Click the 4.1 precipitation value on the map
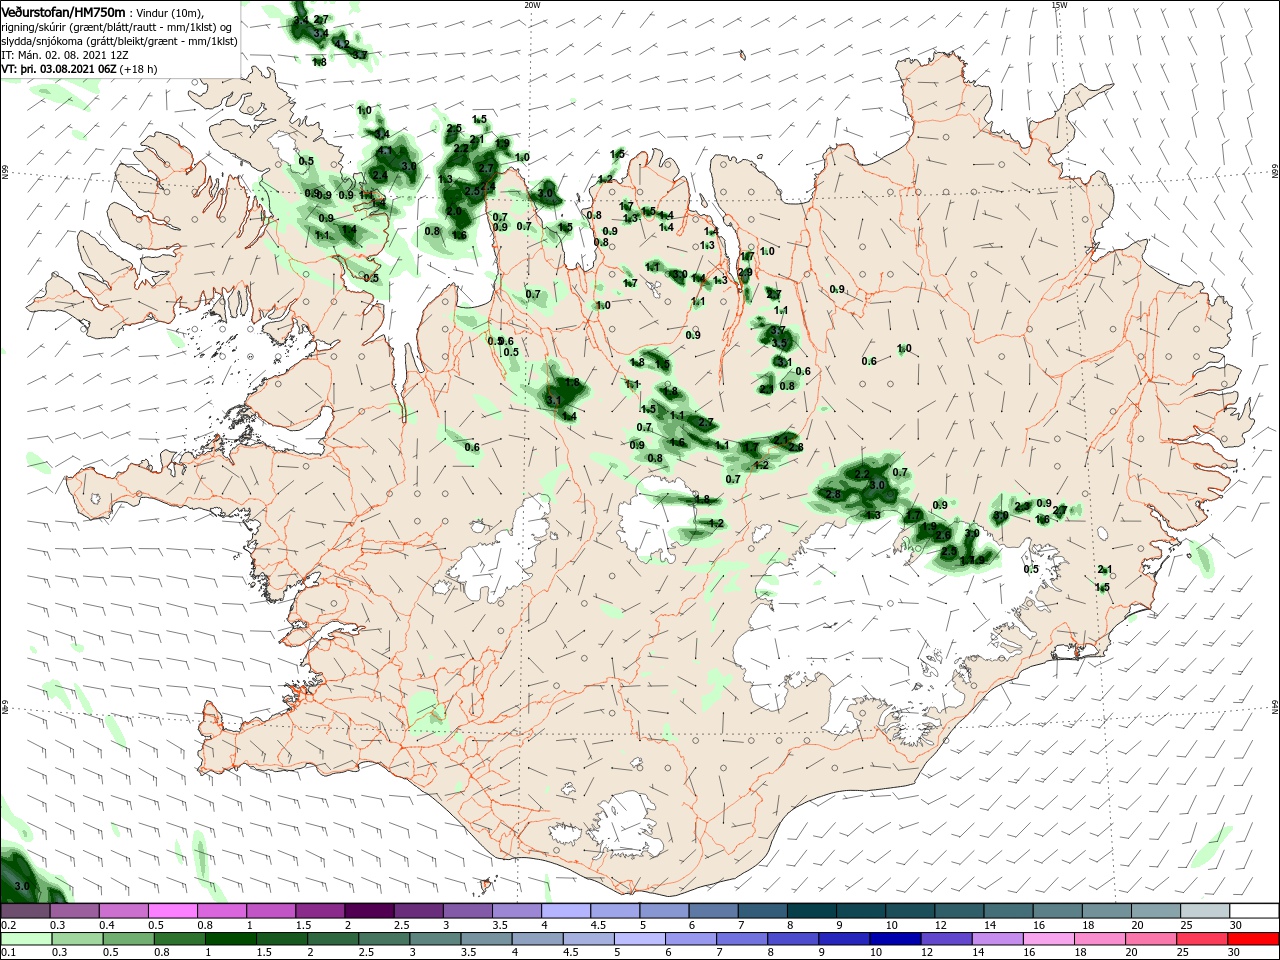 (384, 151)
